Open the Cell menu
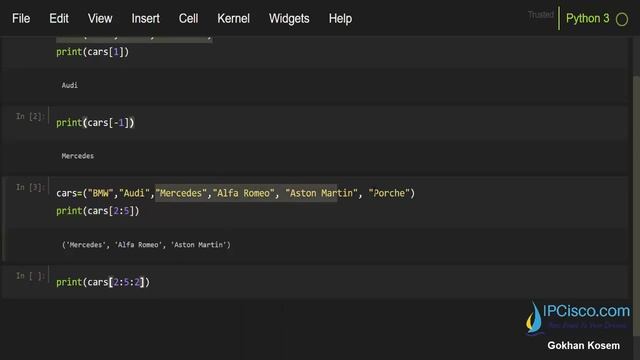The width and height of the screenshot is (640, 360). [x=188, y=18]
